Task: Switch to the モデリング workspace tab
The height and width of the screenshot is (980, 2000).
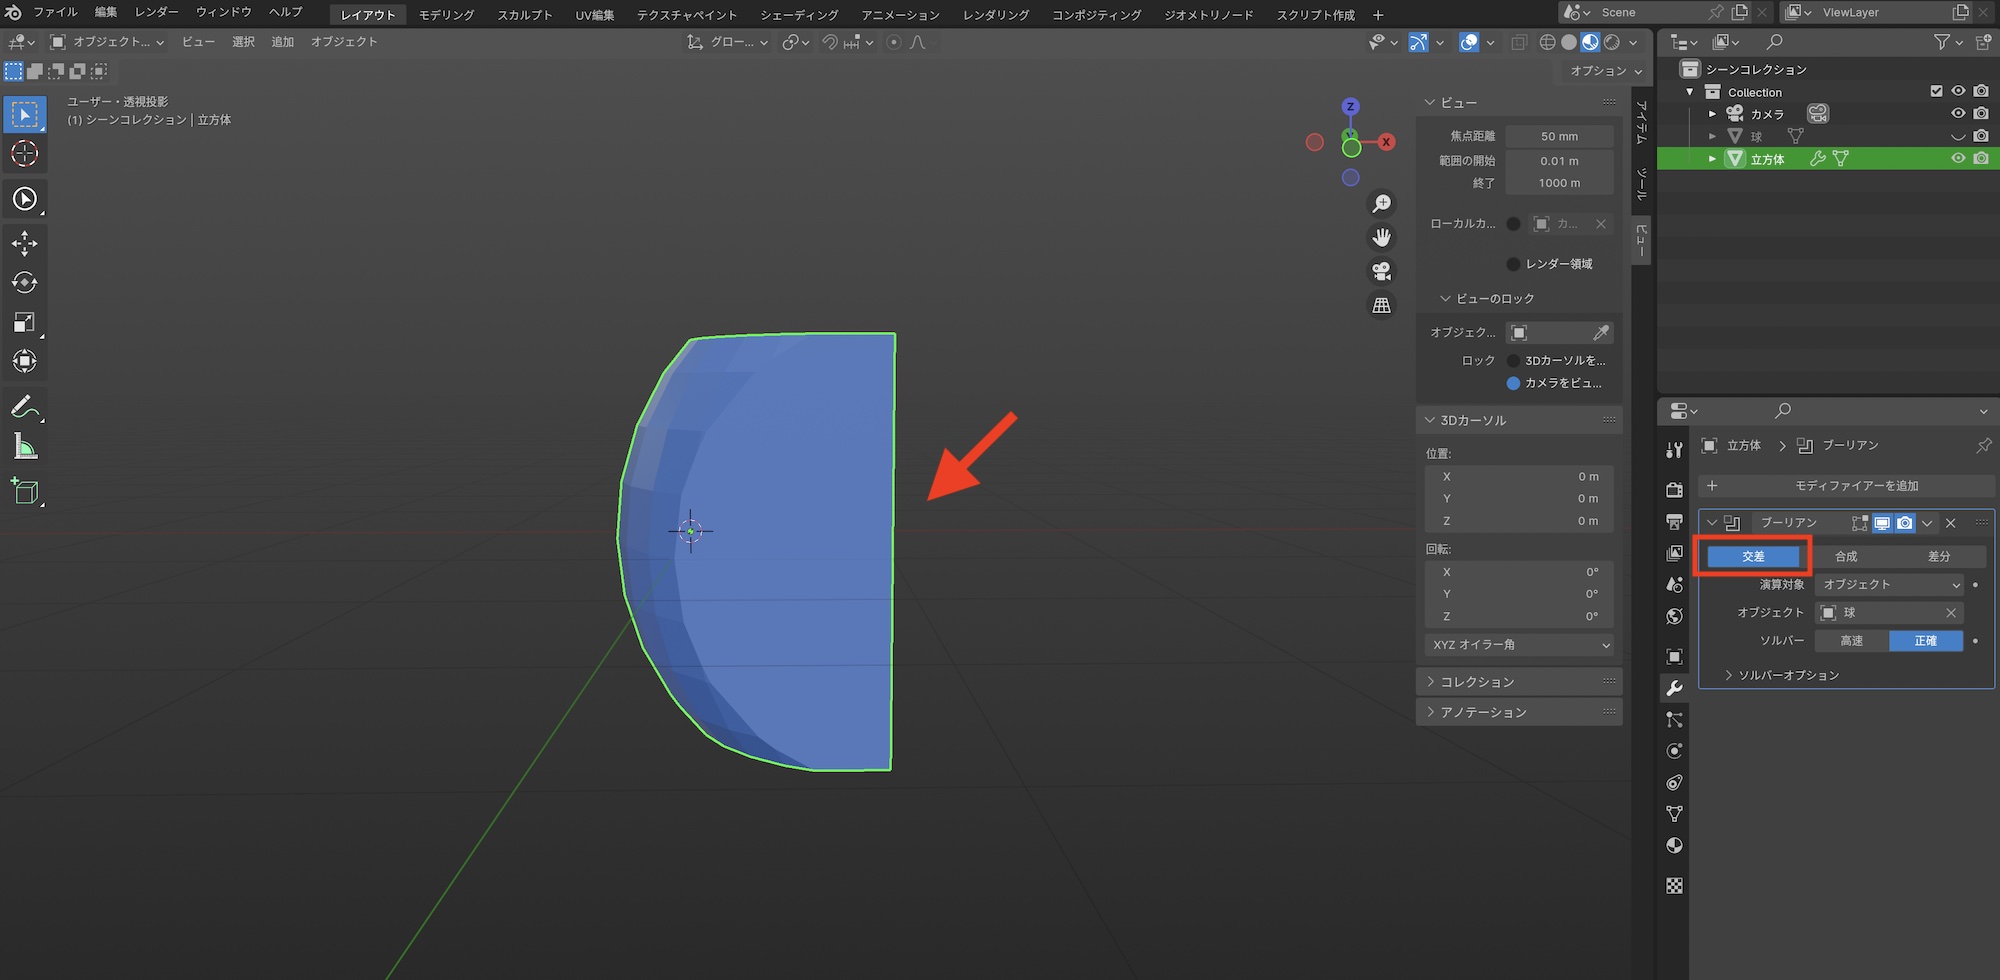Action: pyautogui.click(x=446, y=15)
